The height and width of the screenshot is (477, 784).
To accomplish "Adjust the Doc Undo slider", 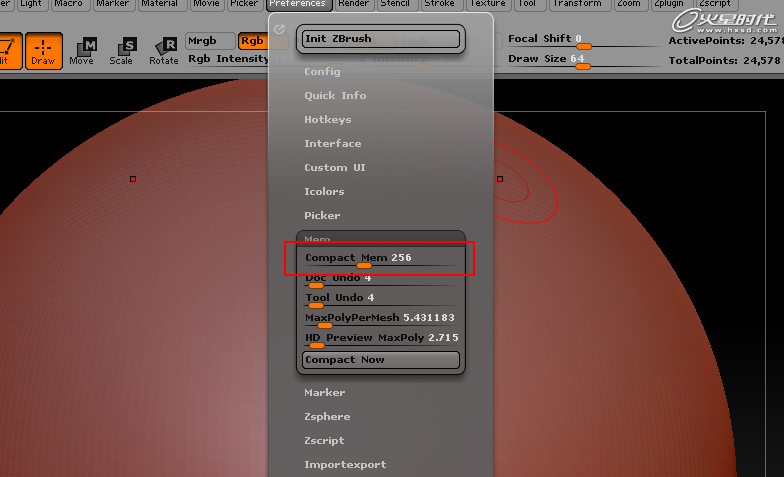I will pos(381,280).
